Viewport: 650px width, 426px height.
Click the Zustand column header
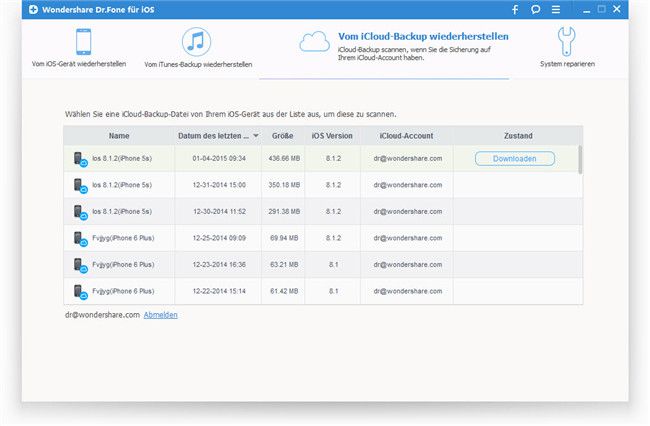tap(518, 136)
